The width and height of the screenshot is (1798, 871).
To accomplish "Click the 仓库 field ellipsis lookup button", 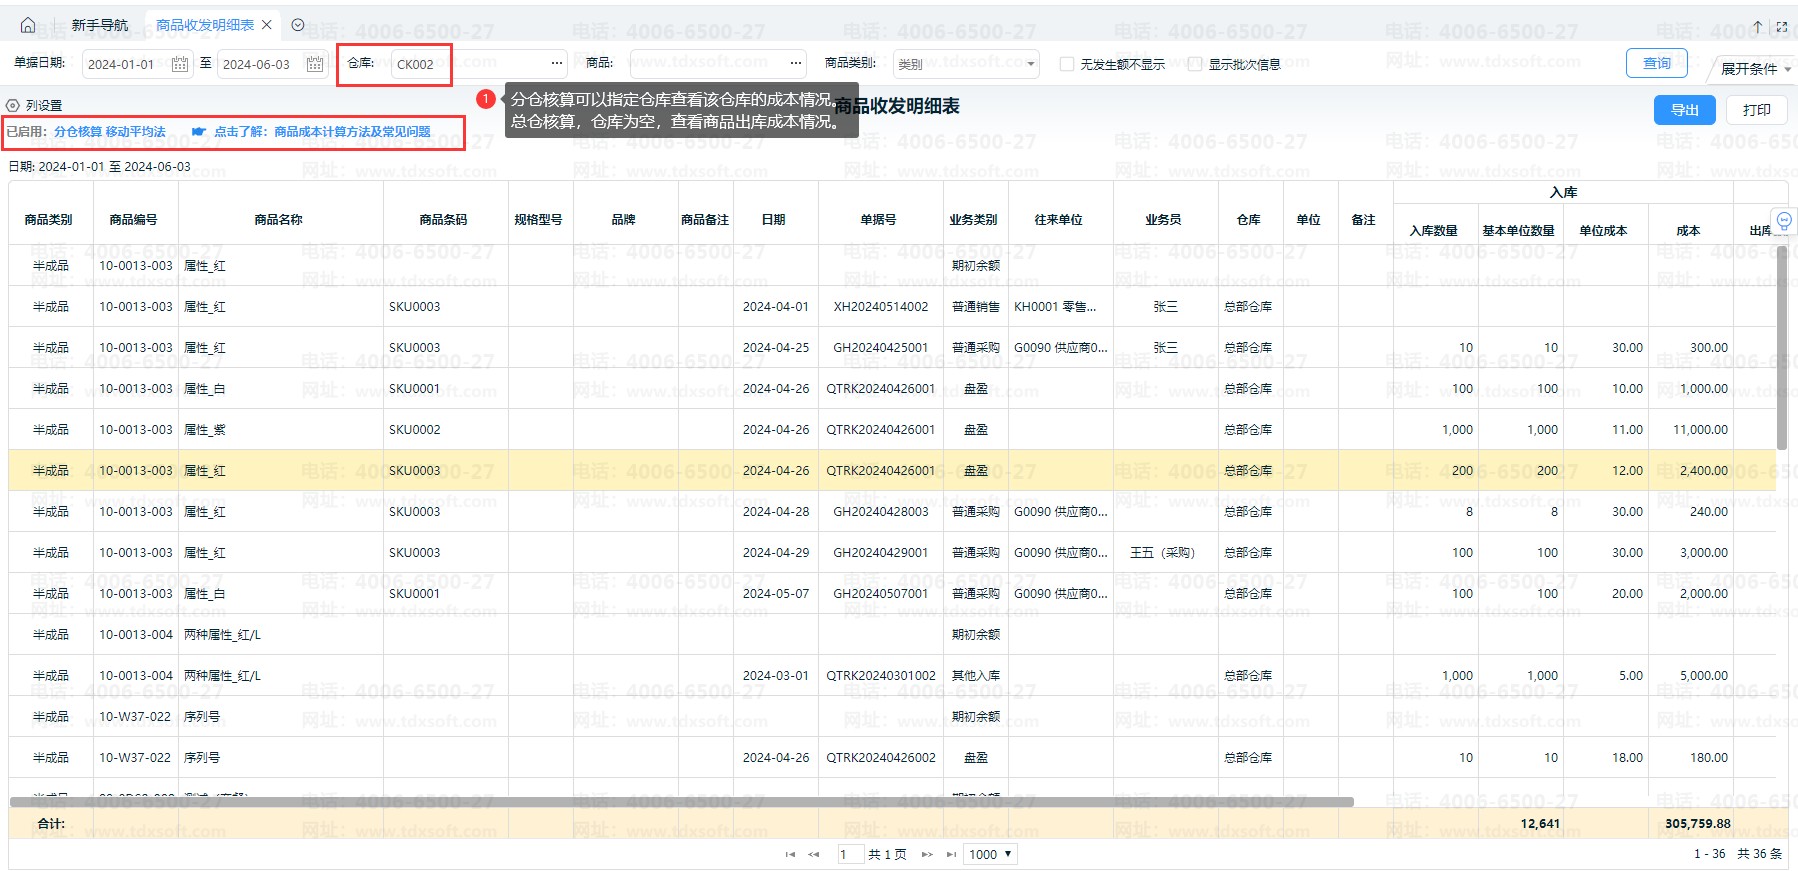I will [x=557, y=63].
